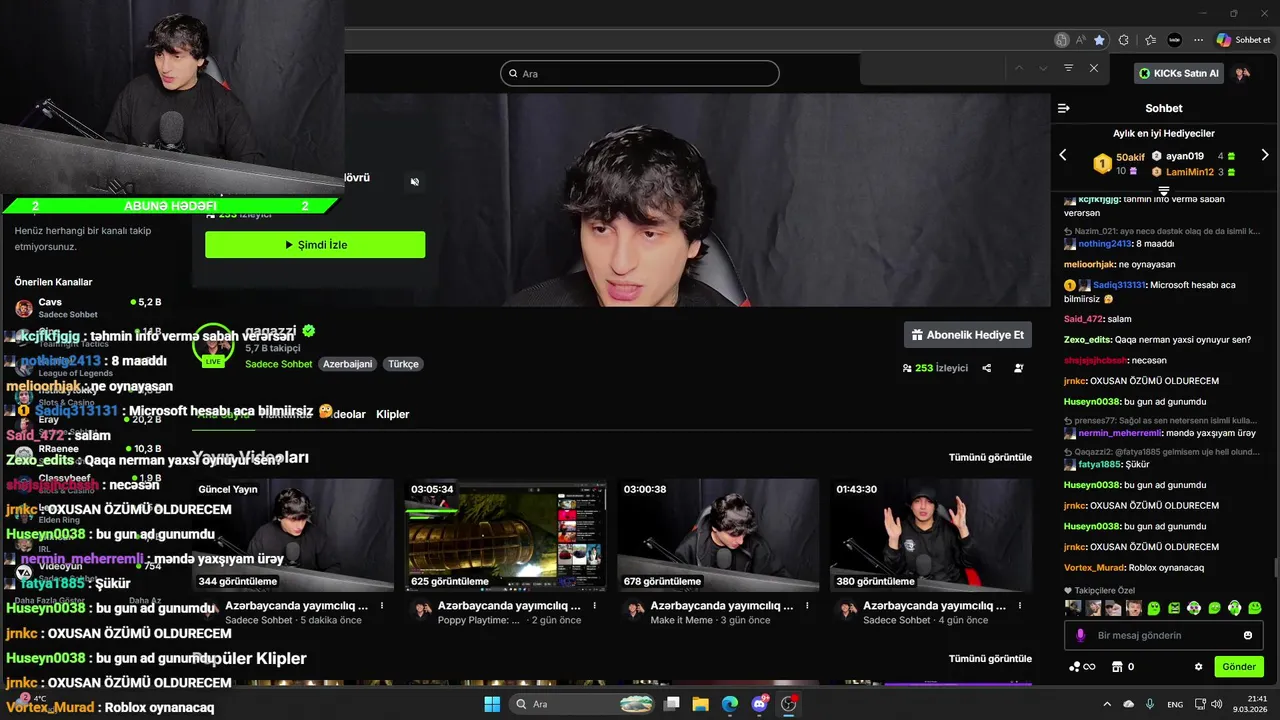Open the chat settings gear icon

[x=1198, y=667]
